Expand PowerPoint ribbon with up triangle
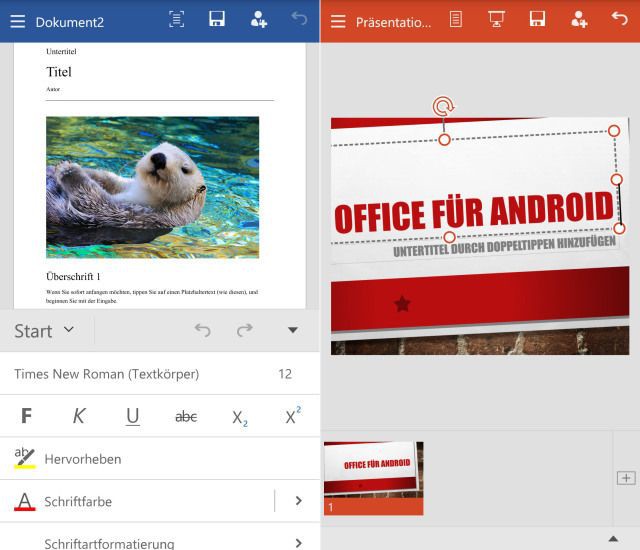 pos(613,539)
